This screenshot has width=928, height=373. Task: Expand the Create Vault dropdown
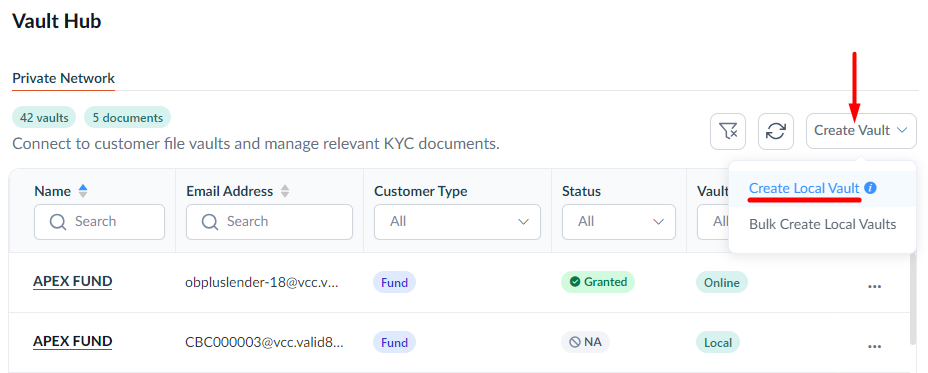(861, 131)
